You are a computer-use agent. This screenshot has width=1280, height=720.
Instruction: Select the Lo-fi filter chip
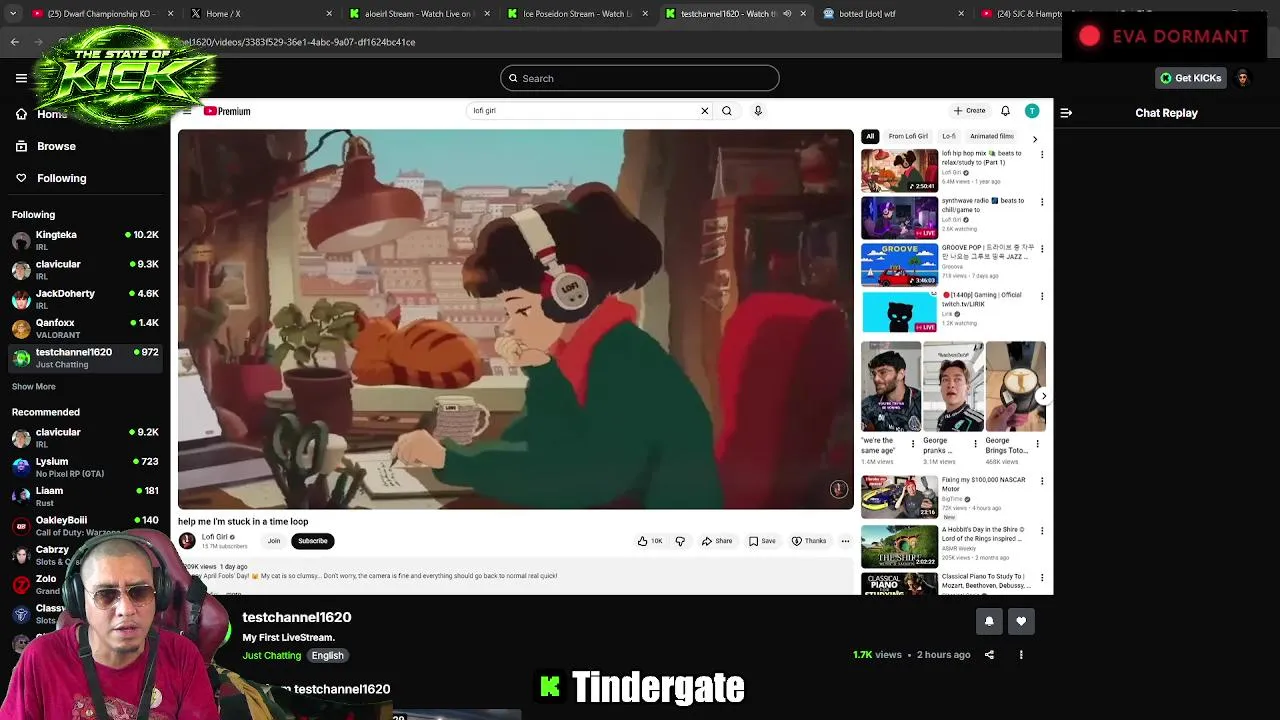tap(949, 136)
